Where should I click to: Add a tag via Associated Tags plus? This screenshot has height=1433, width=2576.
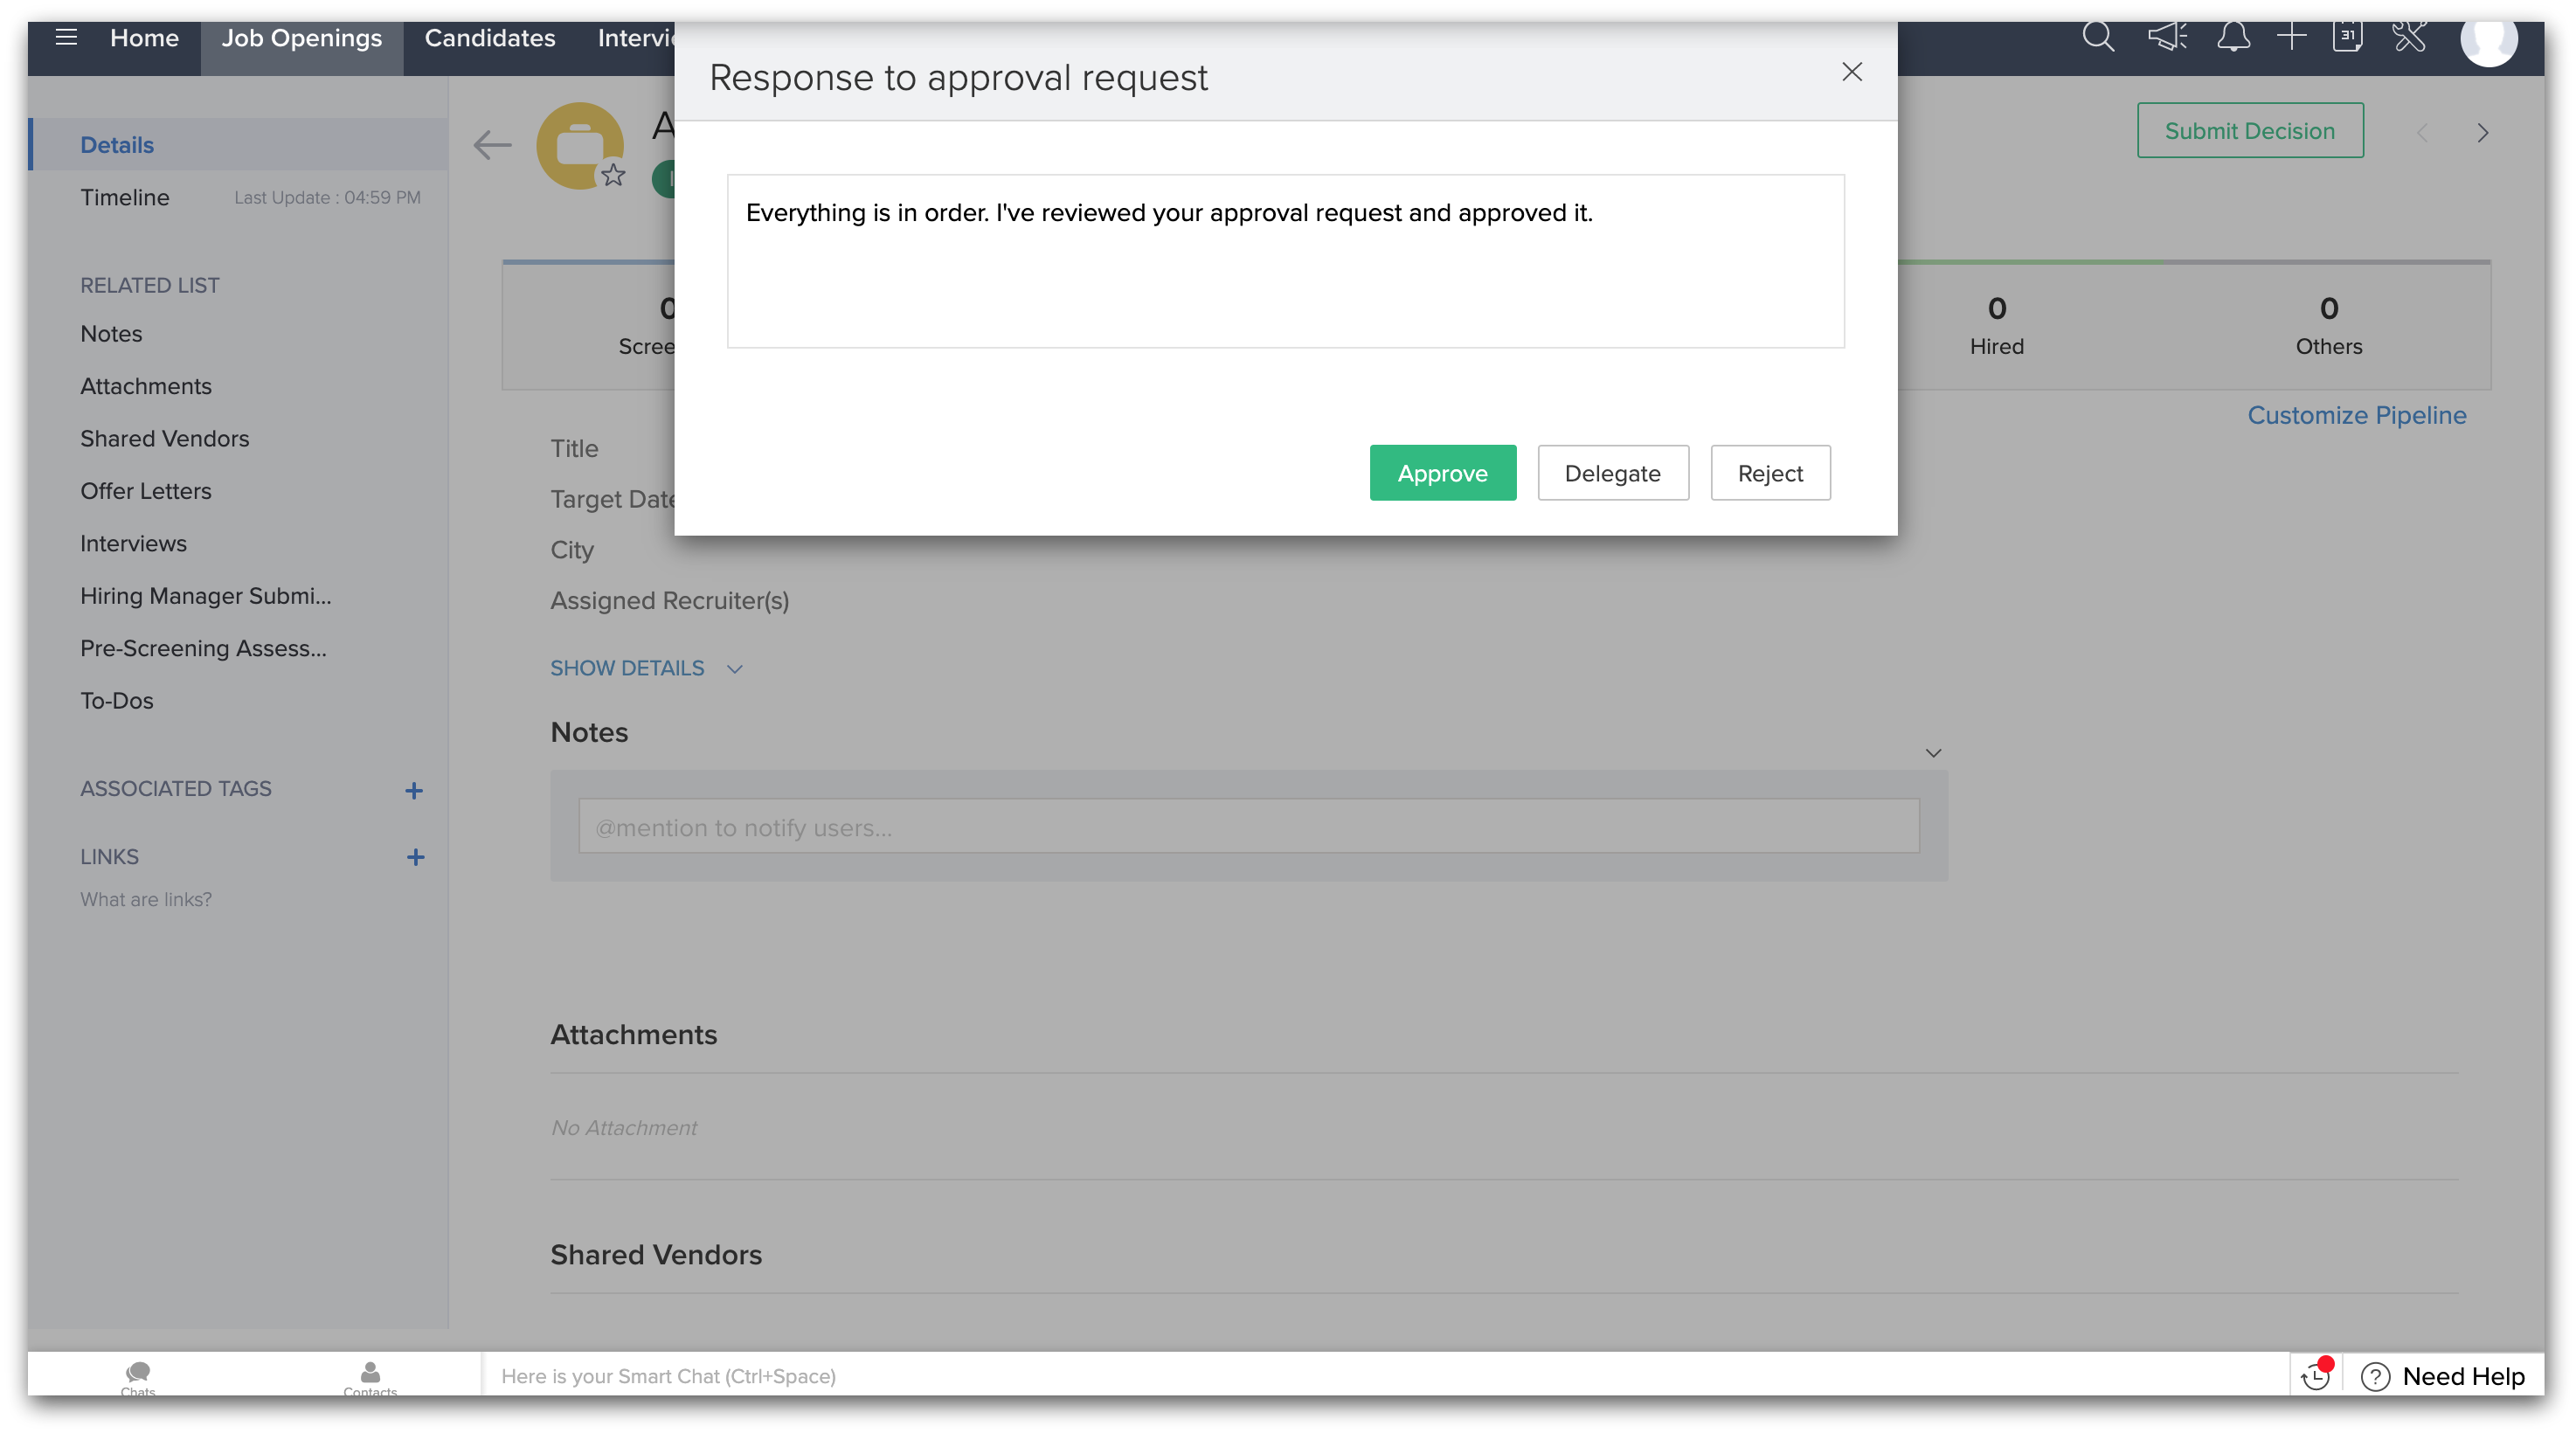coord(414,791)
